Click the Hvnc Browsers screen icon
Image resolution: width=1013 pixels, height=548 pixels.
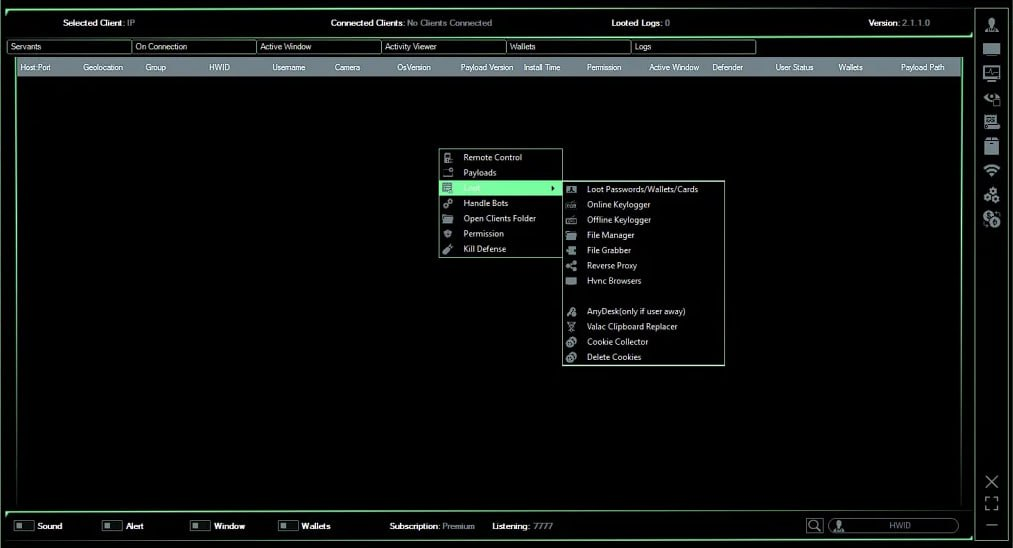pyautogui.click(x=571, y=281)
